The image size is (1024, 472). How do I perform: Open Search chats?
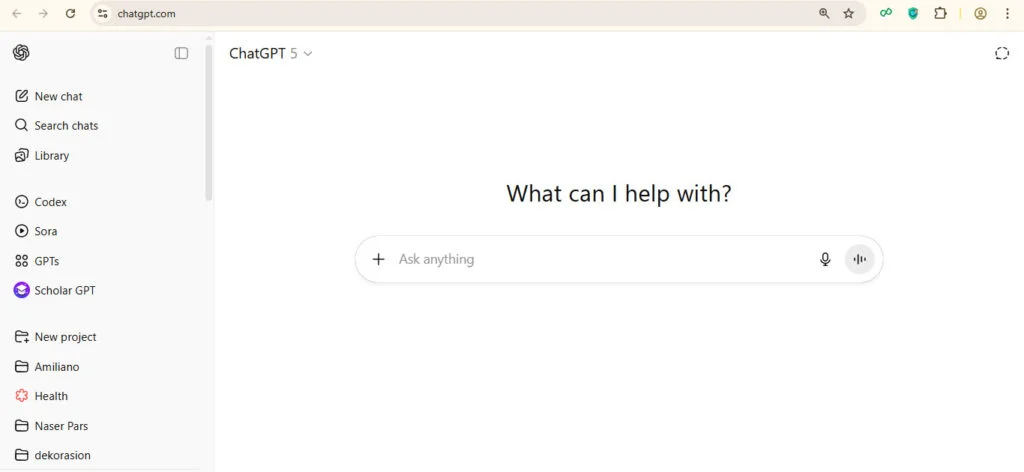(x=66, y=126)
